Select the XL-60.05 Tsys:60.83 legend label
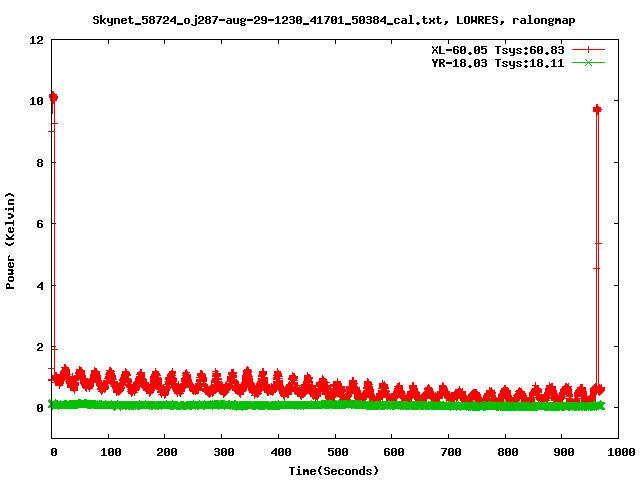Viewport: 640px width, 480px height. [x=498, y=50]
